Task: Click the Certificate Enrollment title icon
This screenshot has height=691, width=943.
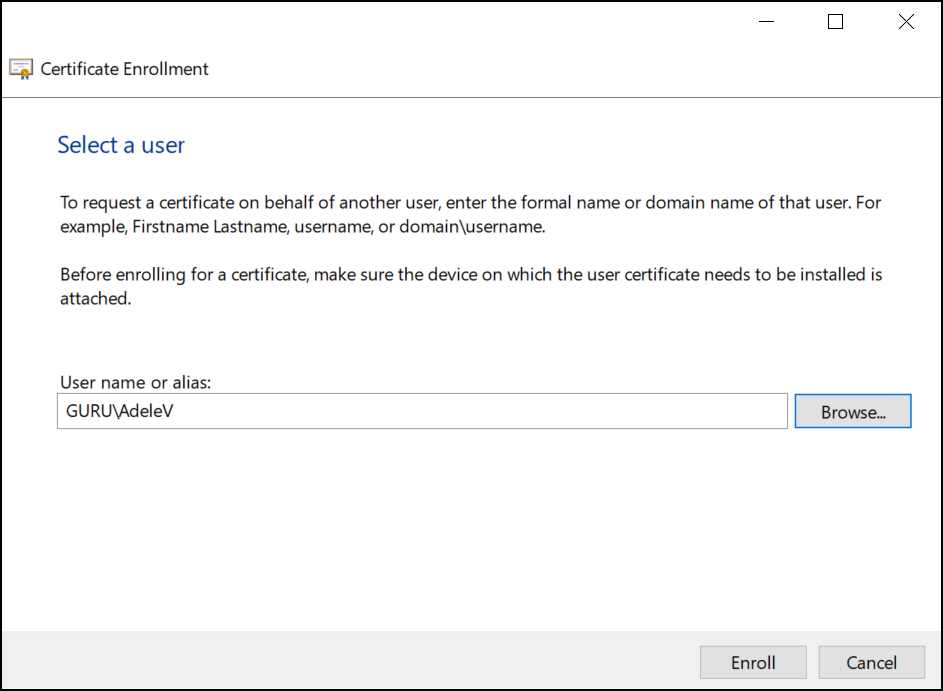Action: click(x=21, y=69)
